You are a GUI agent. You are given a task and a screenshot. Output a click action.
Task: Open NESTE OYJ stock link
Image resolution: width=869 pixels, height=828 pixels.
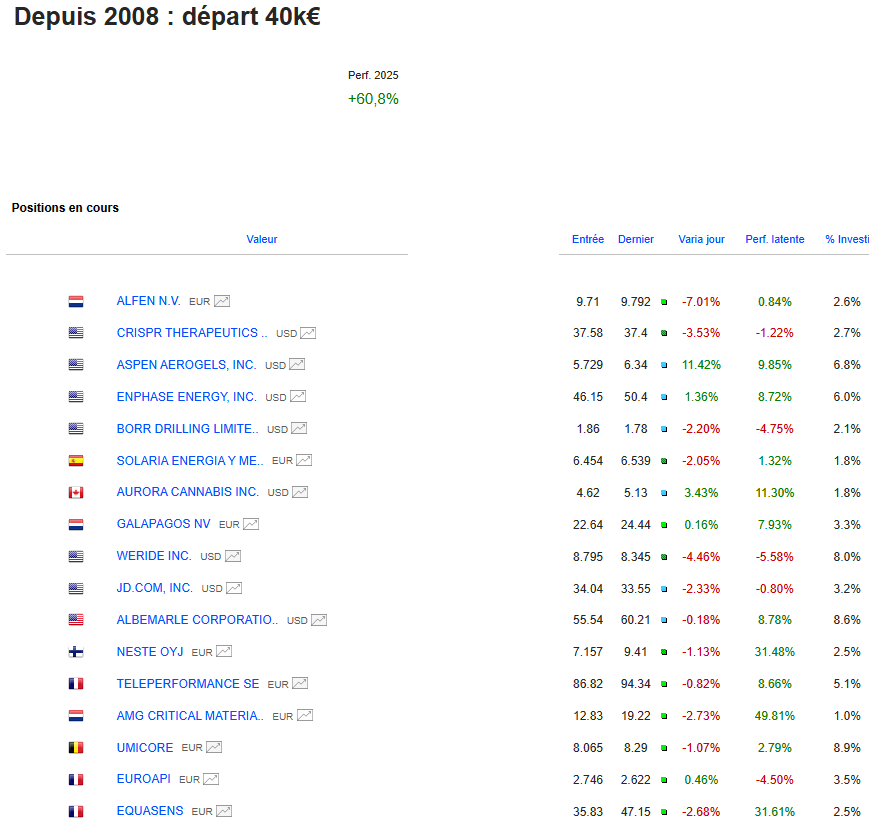150,652
